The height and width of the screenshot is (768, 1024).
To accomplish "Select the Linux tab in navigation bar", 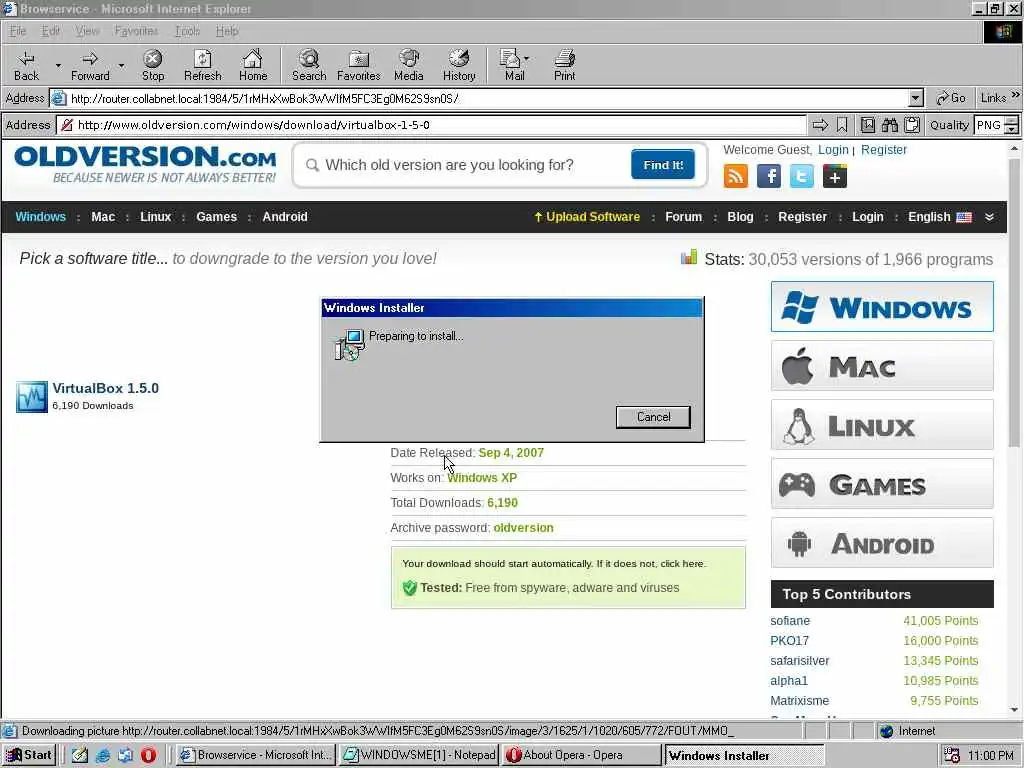I will coord(155,217).
